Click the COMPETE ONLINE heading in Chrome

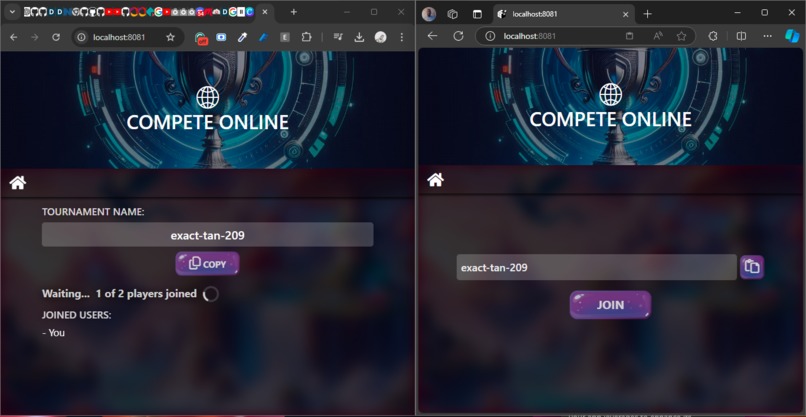(x=208, y=122)
